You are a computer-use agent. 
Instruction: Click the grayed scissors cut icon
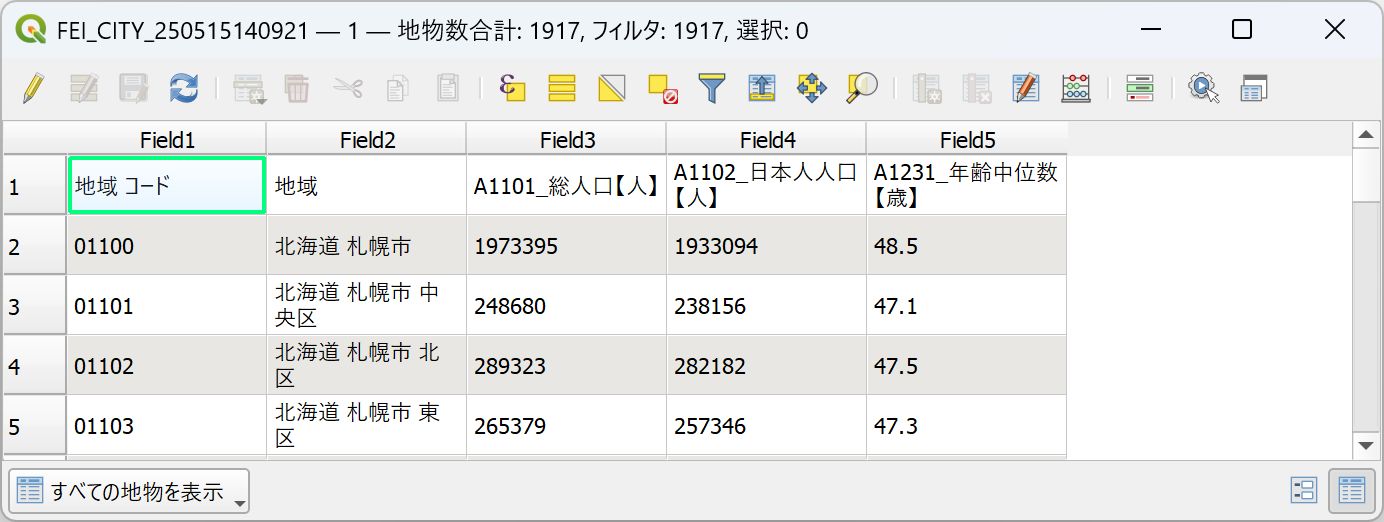coord(347,88)
